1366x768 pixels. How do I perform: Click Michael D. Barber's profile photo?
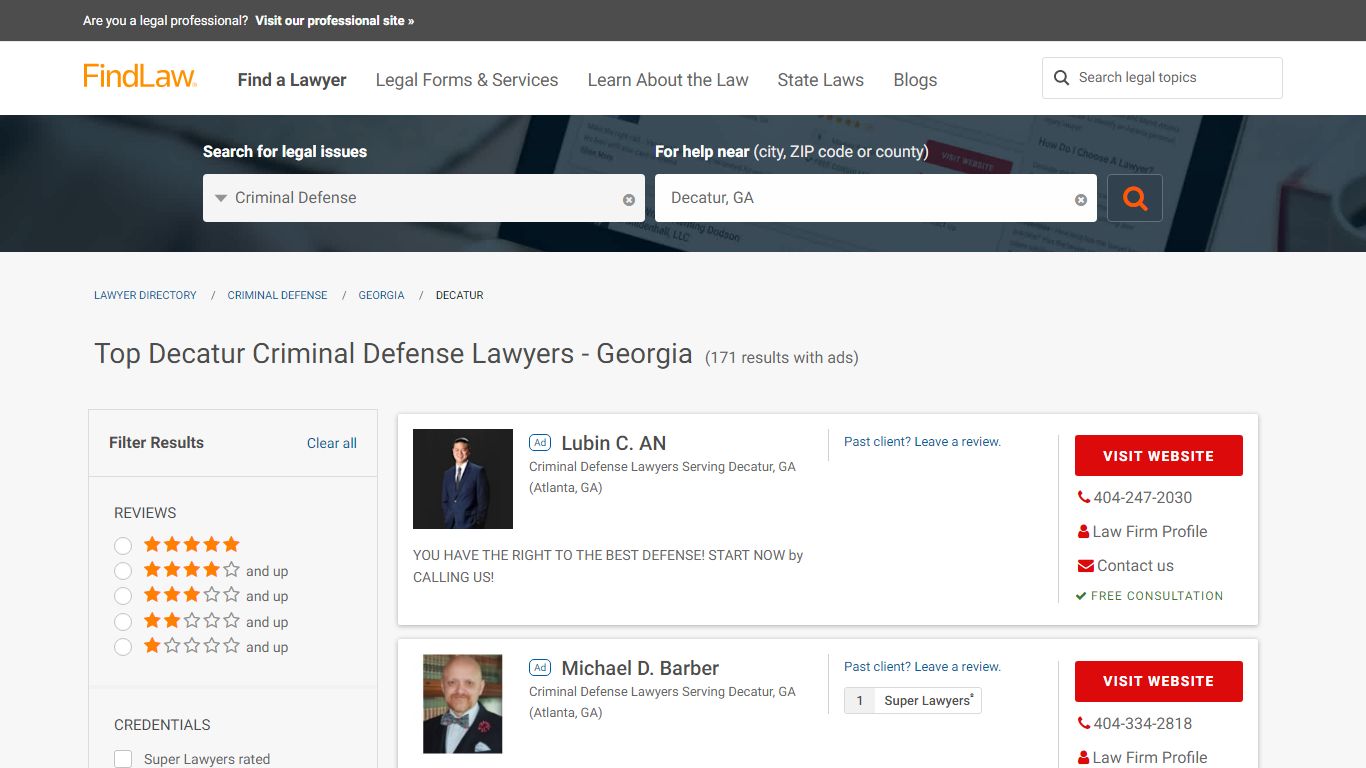pos(463,704)
